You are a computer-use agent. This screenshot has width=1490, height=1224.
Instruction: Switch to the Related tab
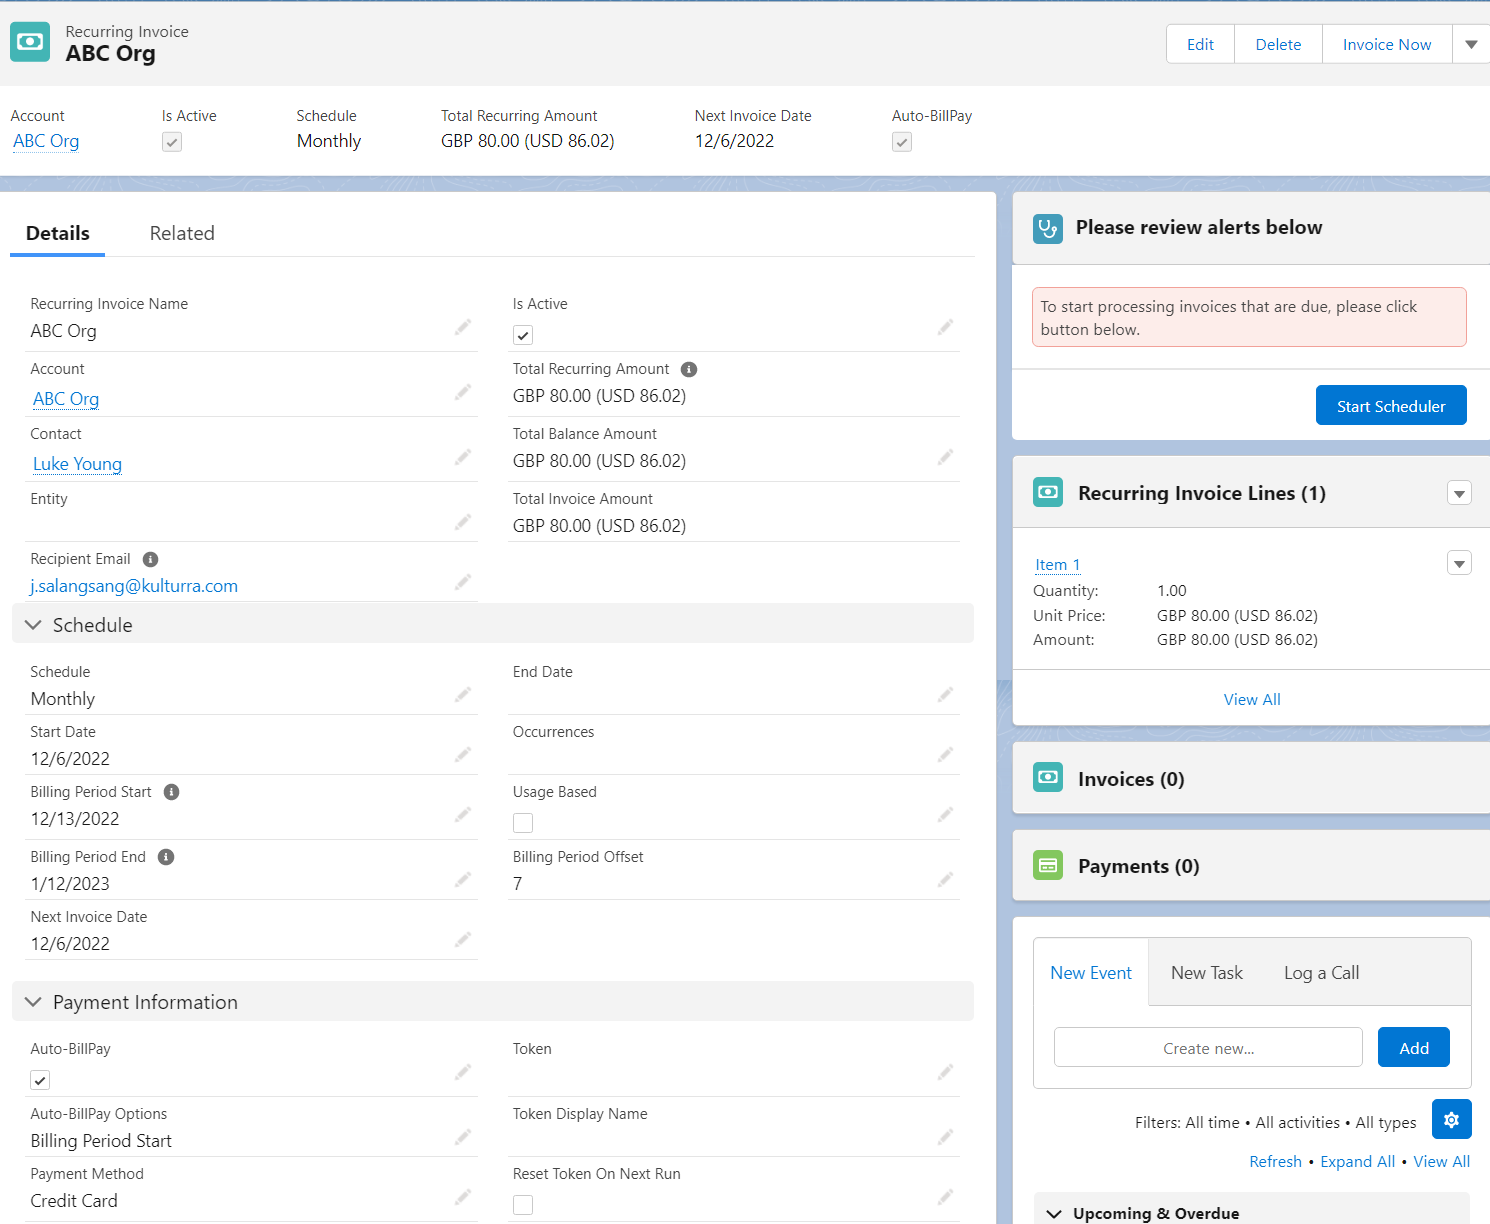pyautogui.click(x=182, y=233)
